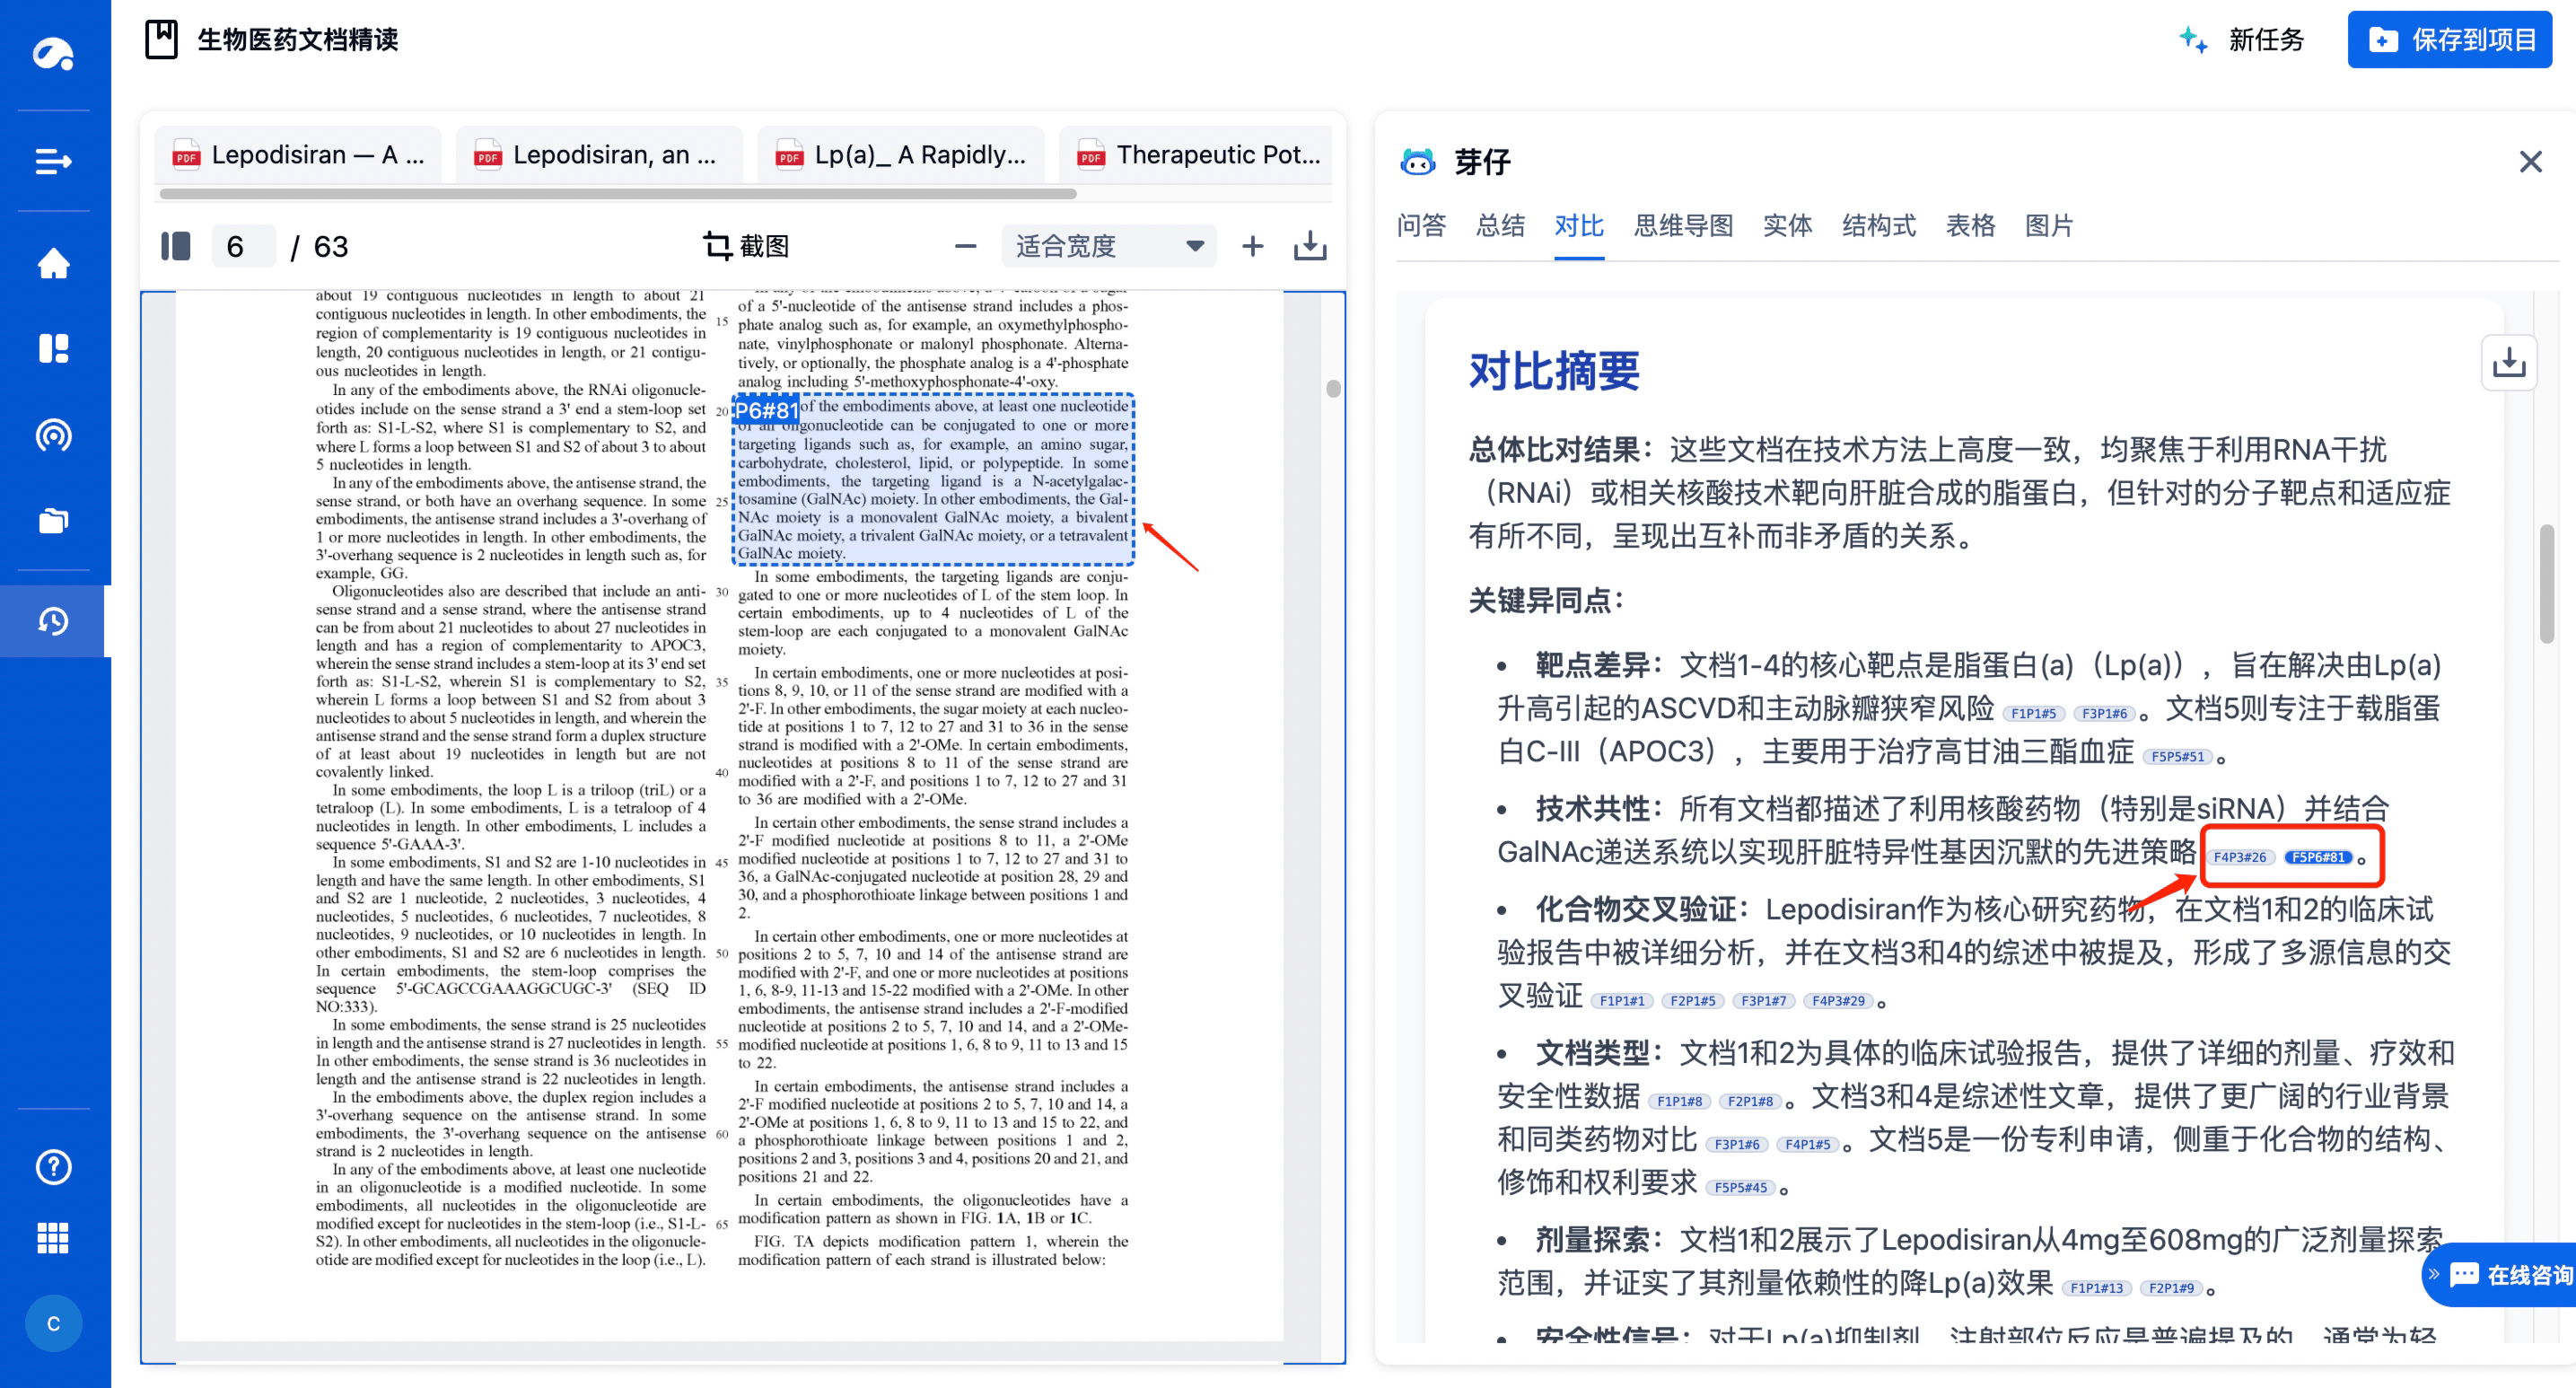
Task: Click the home icon in sidebar
Action: tap(54, 264)
